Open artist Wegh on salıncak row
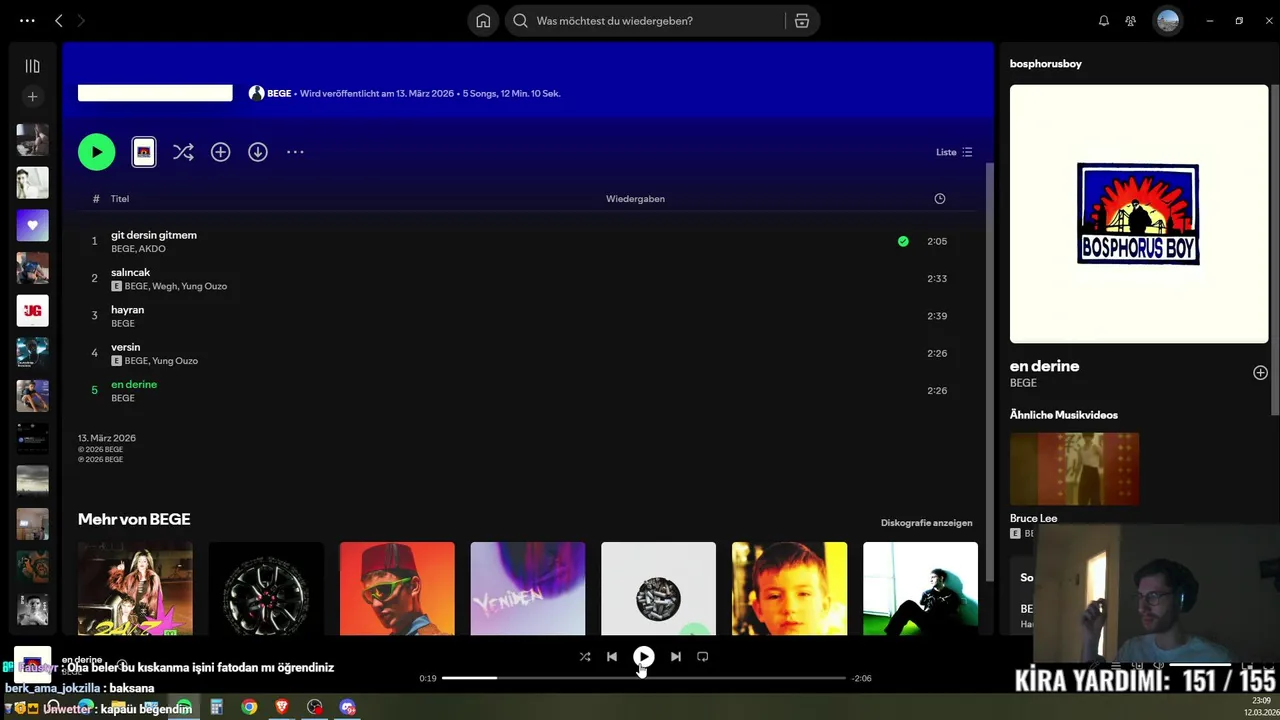The height and width of the screenshot is (720, 1280). point(164,286)
